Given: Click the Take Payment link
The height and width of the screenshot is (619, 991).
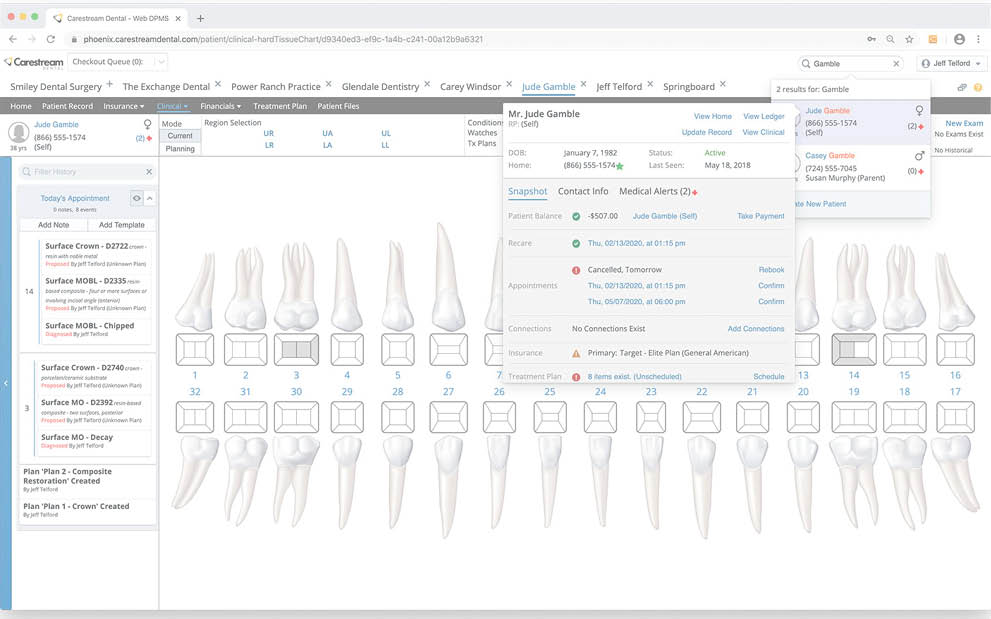Looking at the screenshot, I should 760,216.
